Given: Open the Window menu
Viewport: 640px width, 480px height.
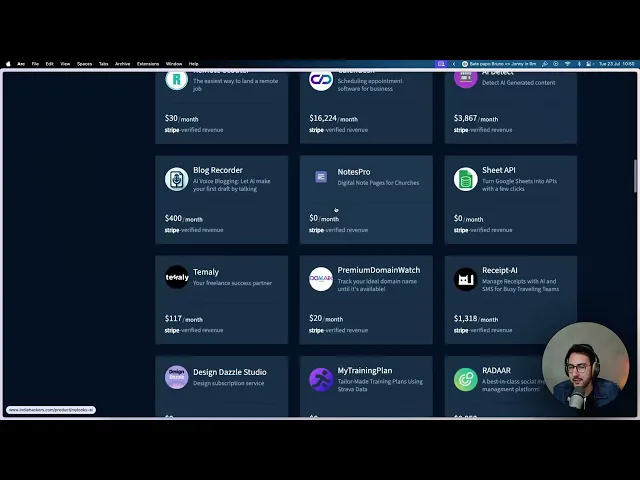Looking at the screenshot, I should pyautogui.click(x=174, y=64).
